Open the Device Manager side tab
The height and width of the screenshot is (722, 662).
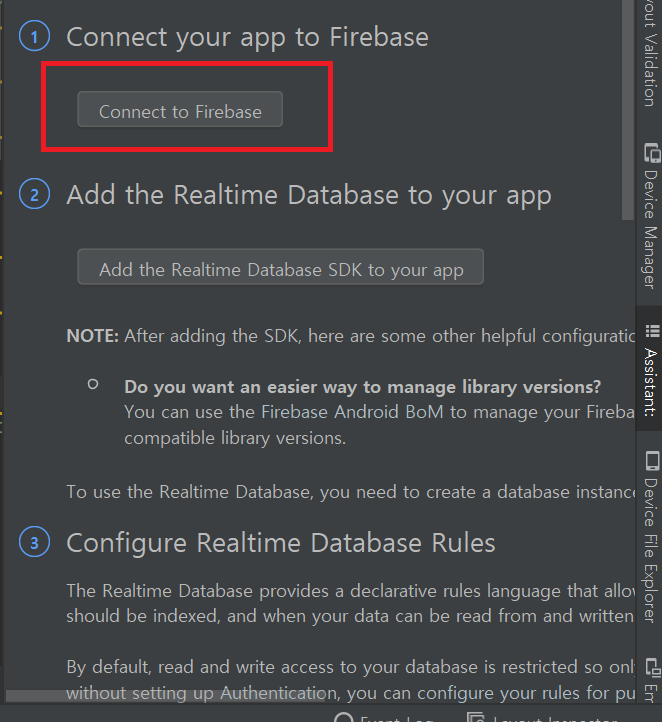point(650,216)
